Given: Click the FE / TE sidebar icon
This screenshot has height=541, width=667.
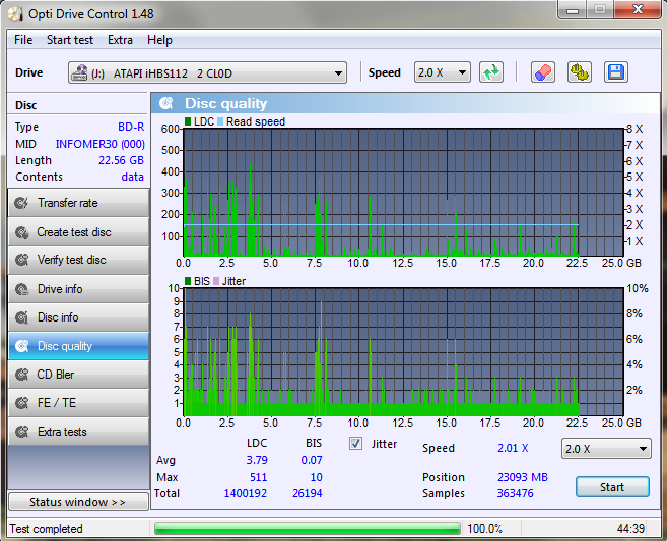Looking at the screenshot, I should coord(21,403).
